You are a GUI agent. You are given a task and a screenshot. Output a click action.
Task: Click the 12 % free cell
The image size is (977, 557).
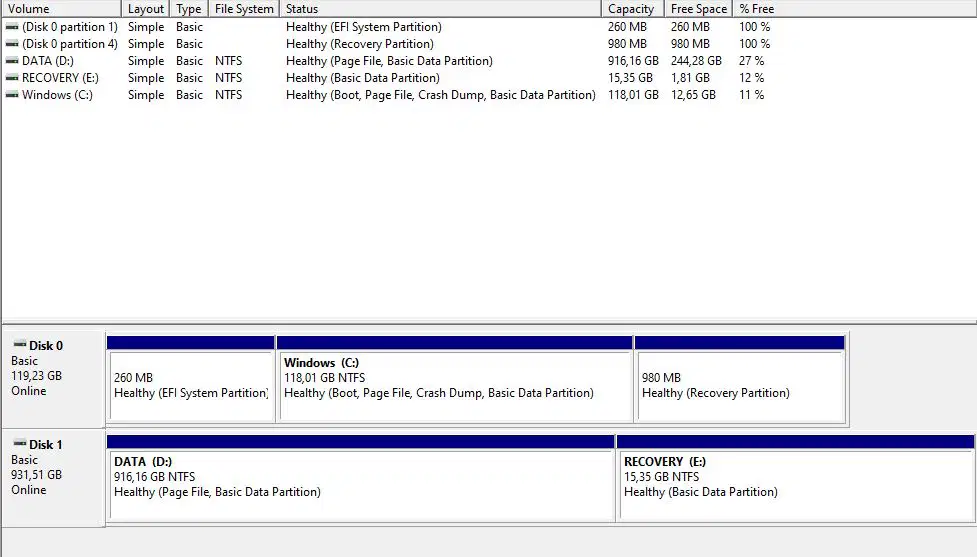tap(751, 78)
